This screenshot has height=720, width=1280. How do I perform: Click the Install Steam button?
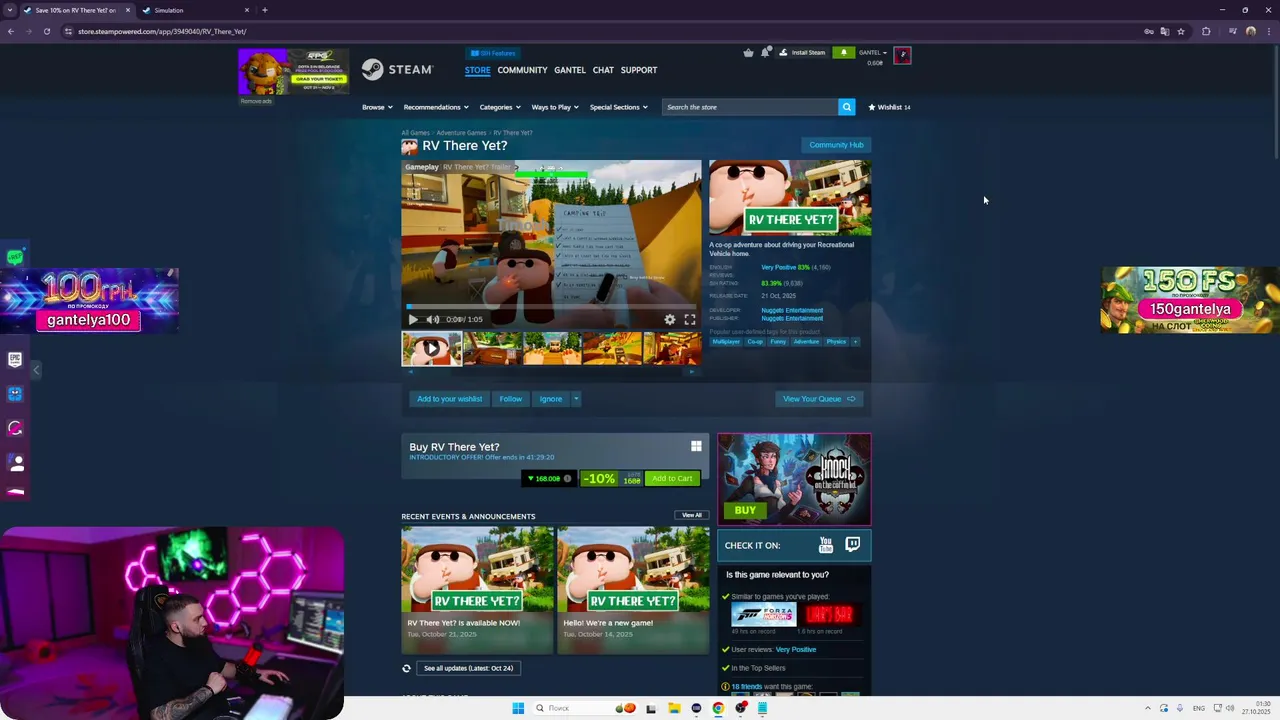click(803, 52)
